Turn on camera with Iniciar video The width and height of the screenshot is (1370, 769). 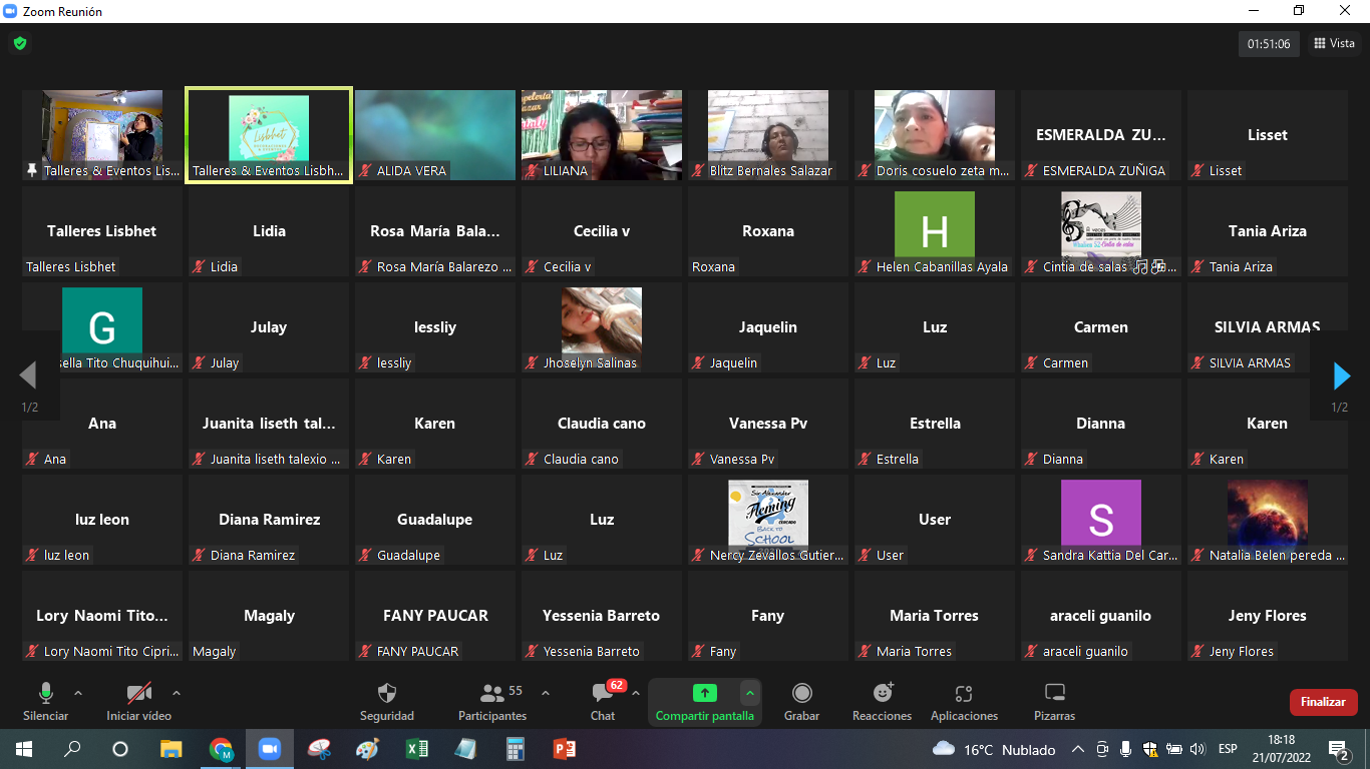pyautogui.click(x=139, y=701)
